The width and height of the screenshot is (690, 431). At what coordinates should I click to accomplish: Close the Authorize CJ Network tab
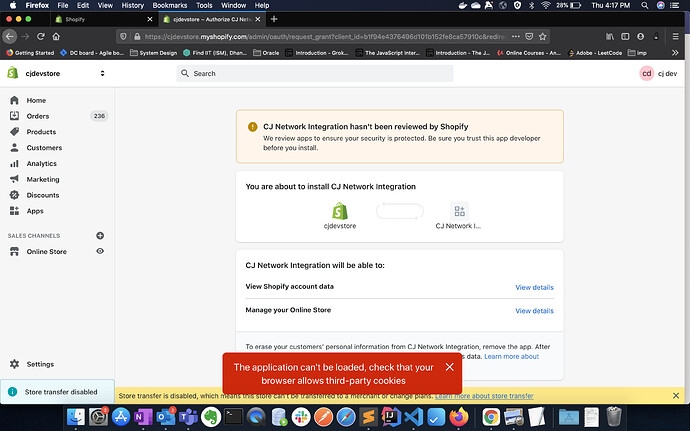pos(258,19)
